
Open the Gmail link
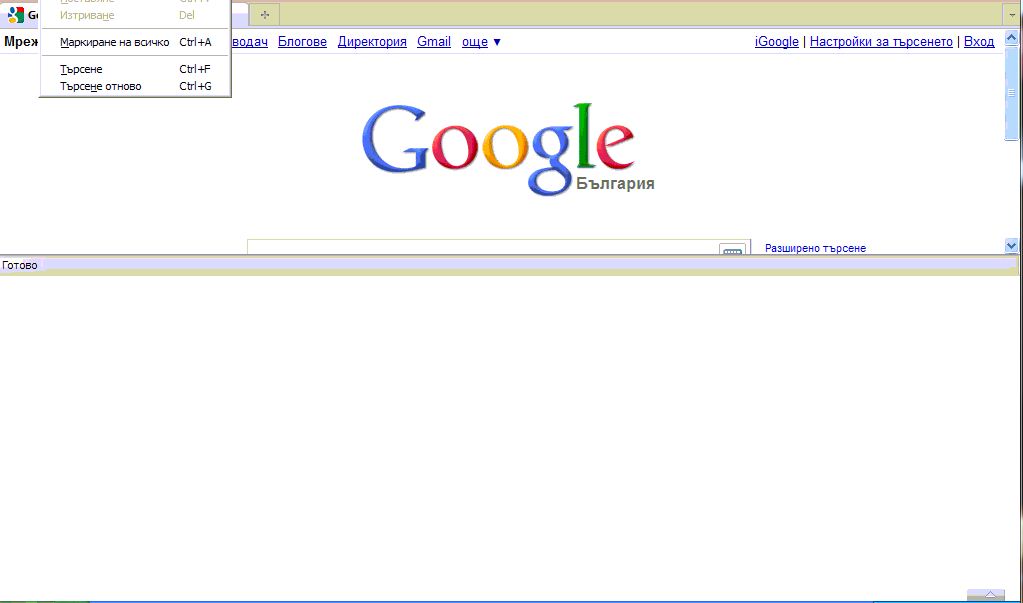pyautogui.click(x=434, y=42)
